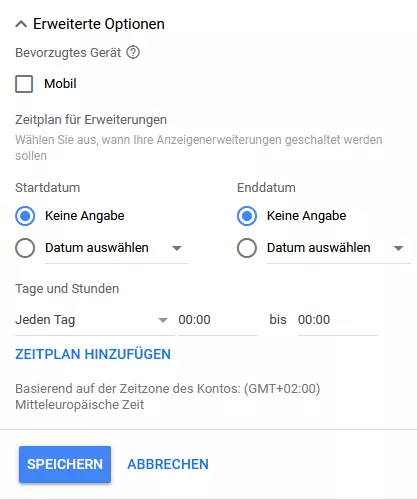Click the help icon beside Bevorzugtes Gerät
This screenshot has width=417, height=500.
[x=133, y=53]
